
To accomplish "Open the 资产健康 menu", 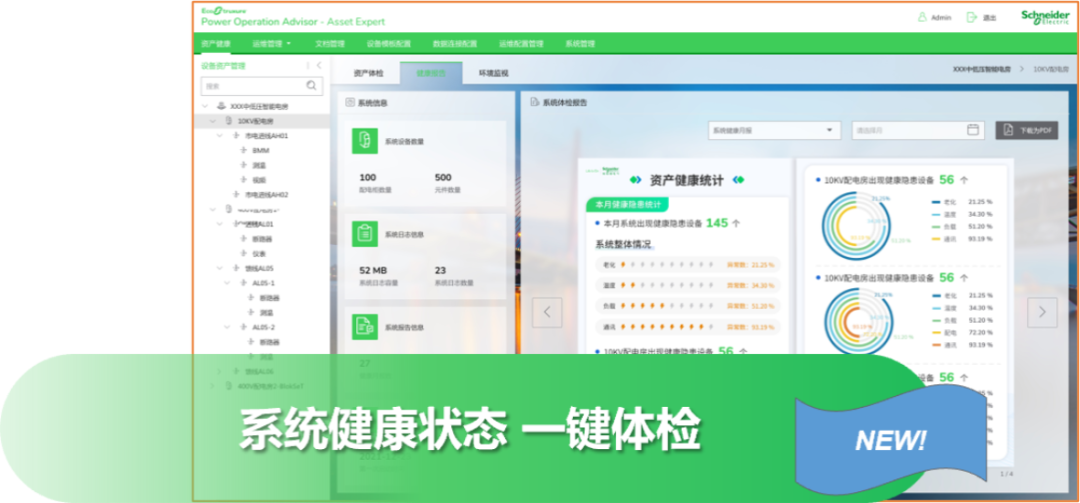I will tap(216, 43).
